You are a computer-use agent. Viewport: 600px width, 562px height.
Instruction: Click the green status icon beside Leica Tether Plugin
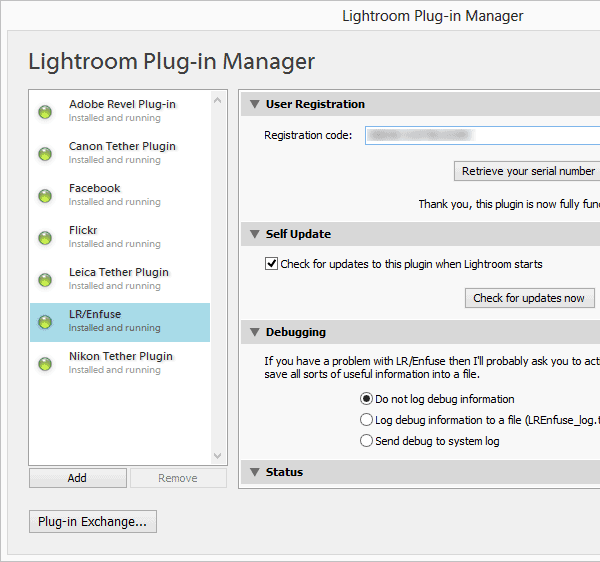(x=45, y=280)
